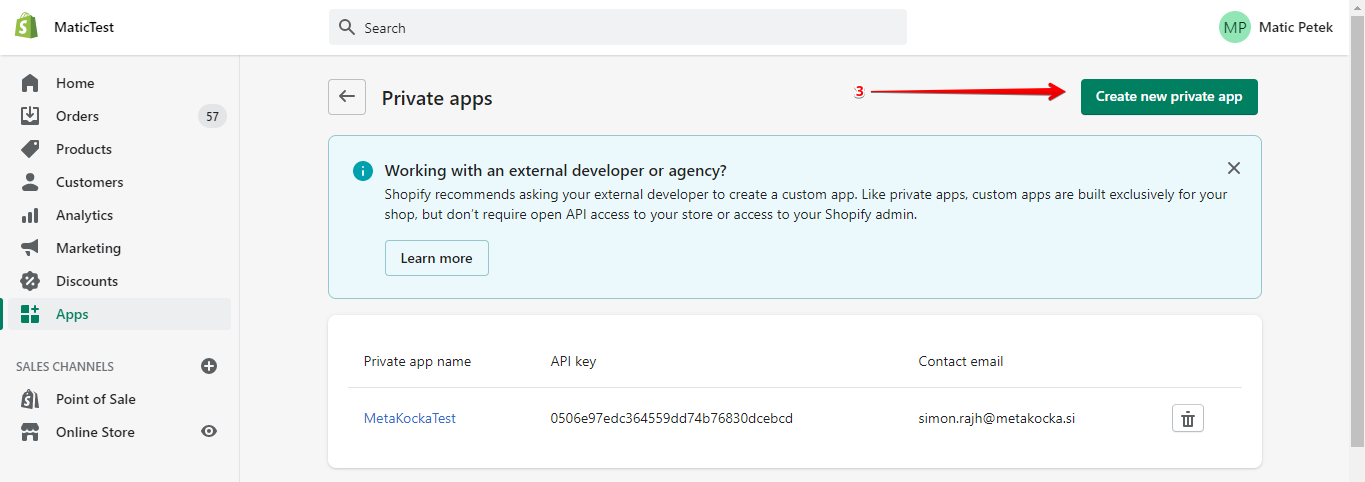The image size is (1365, 482).
Task: Click API key column header
Action: (573, 361)
